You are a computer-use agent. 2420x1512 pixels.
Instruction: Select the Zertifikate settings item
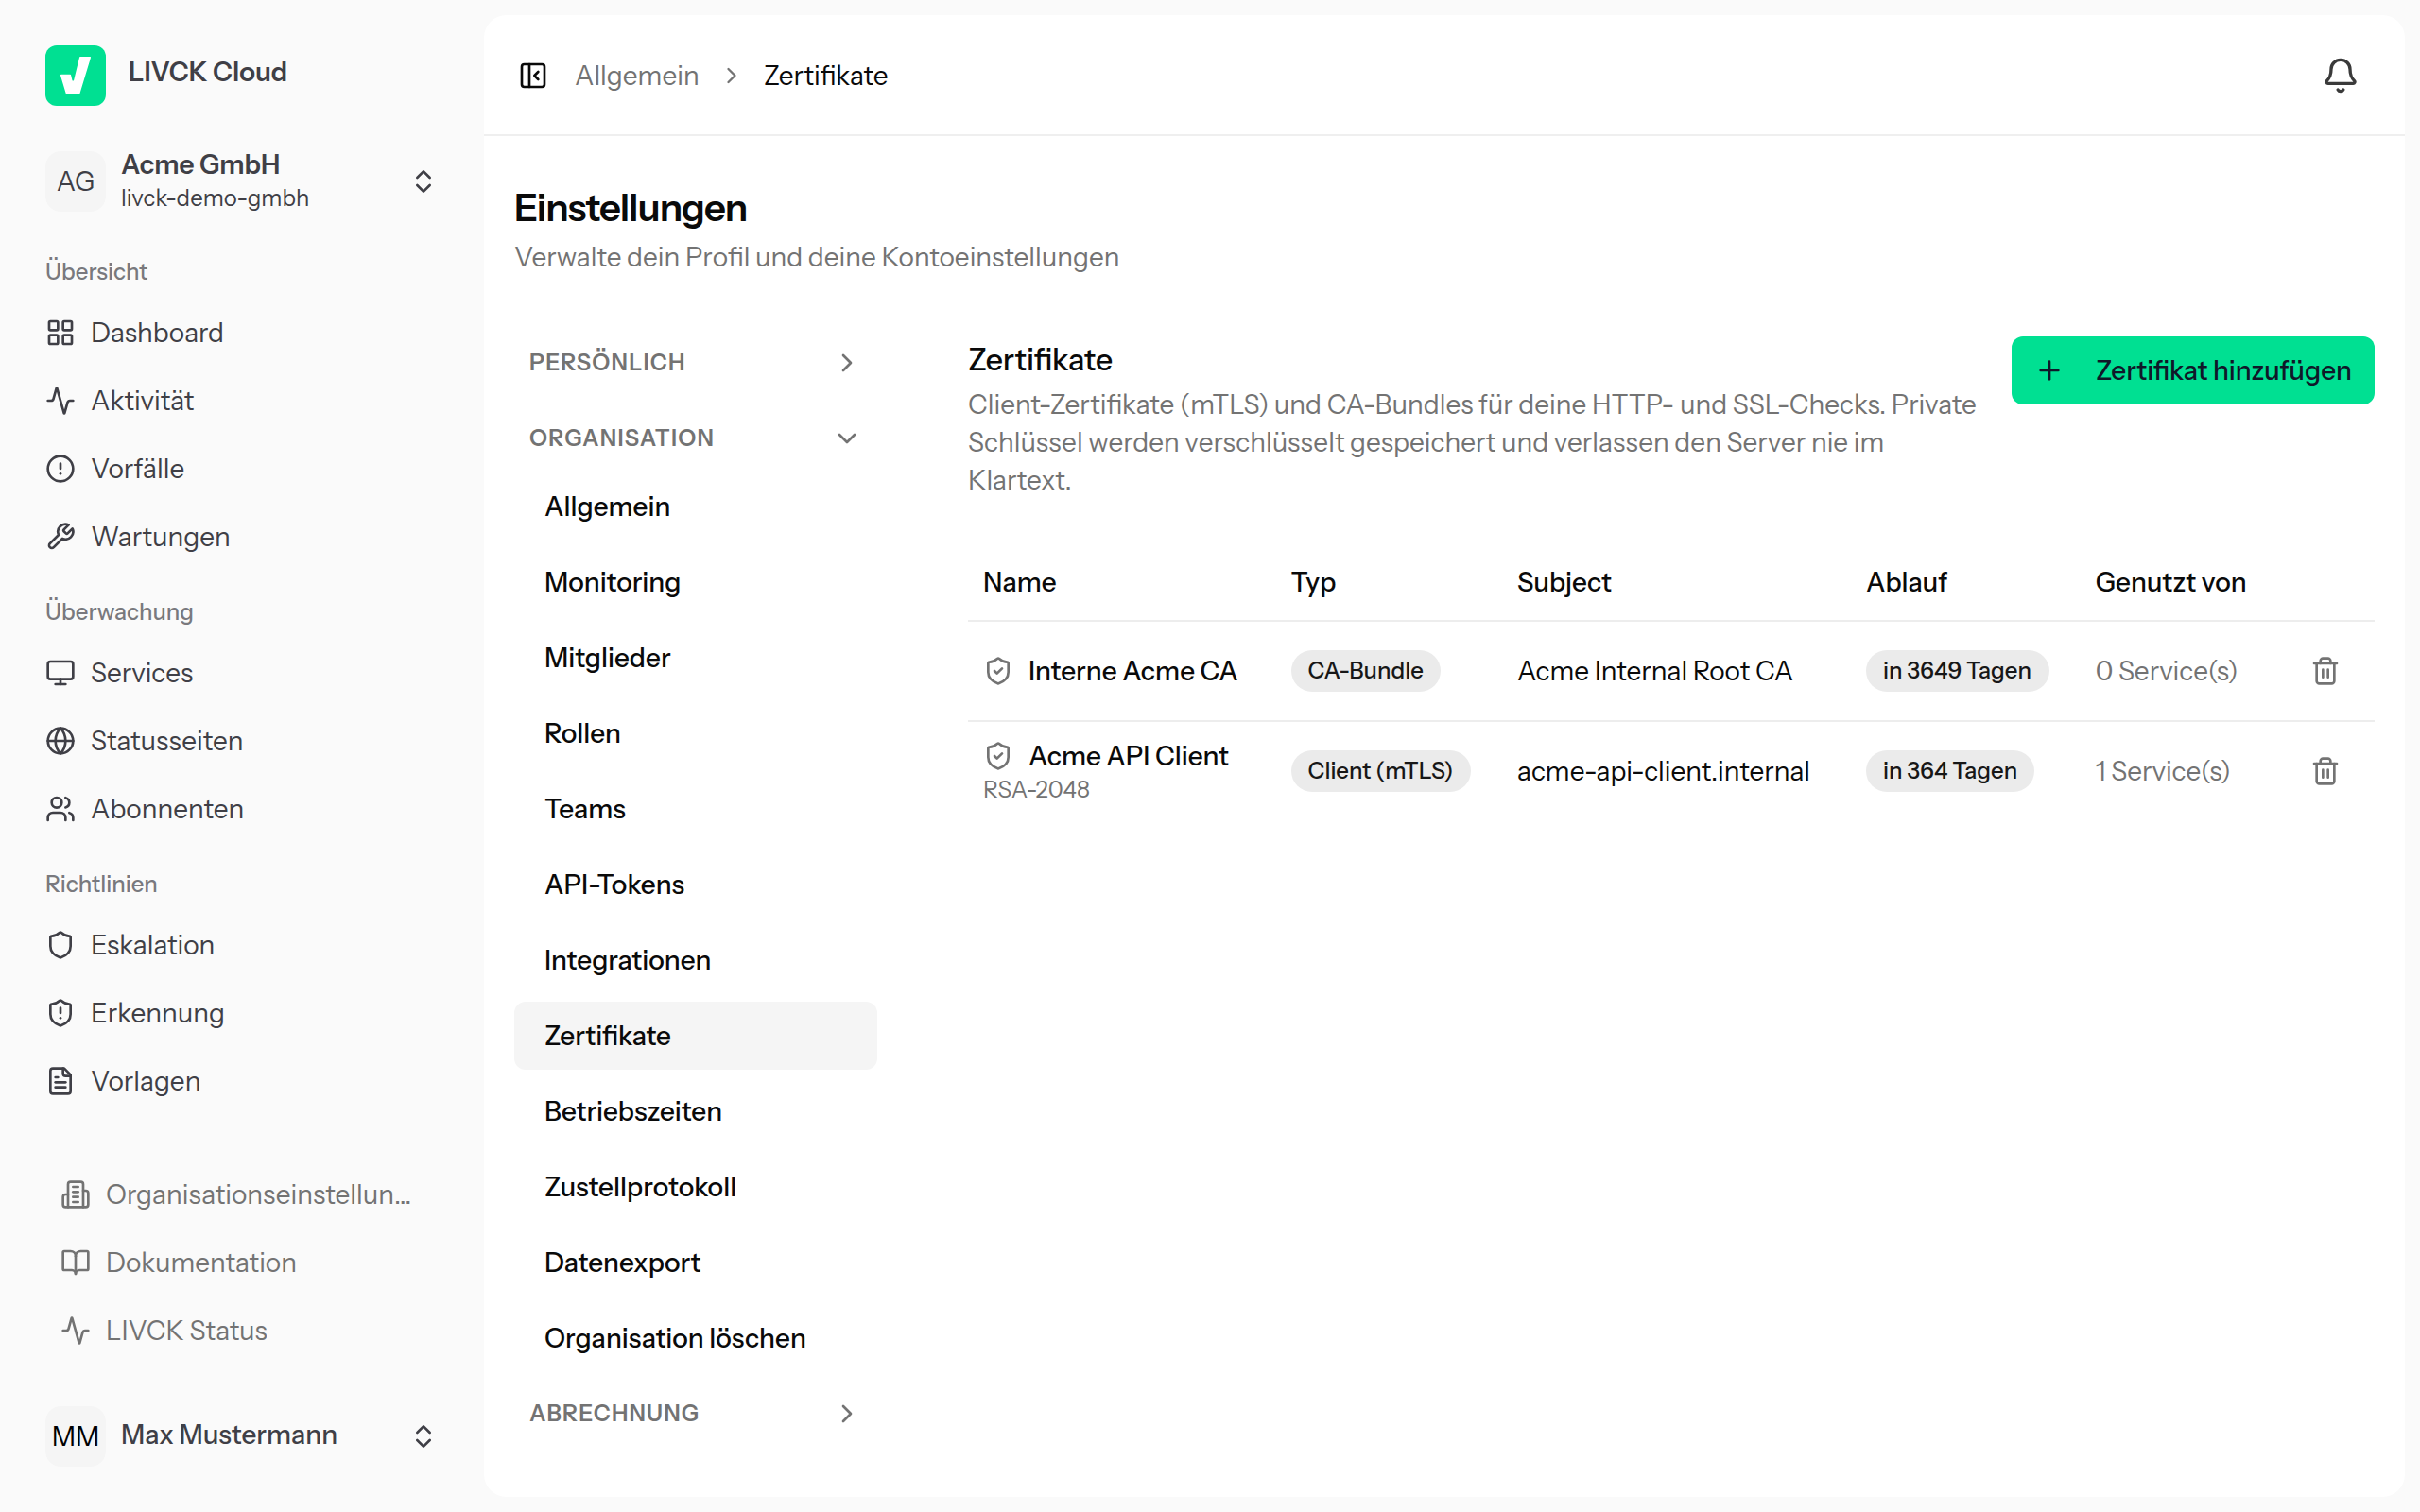[x=695, y=1036]
